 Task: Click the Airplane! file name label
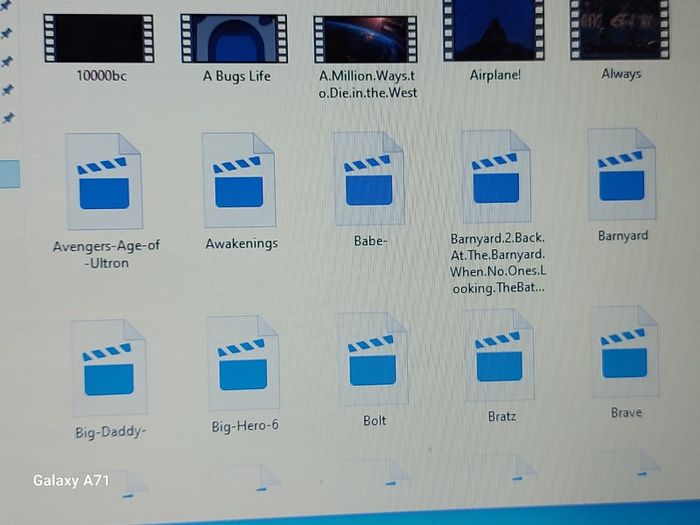pos(495,75)
